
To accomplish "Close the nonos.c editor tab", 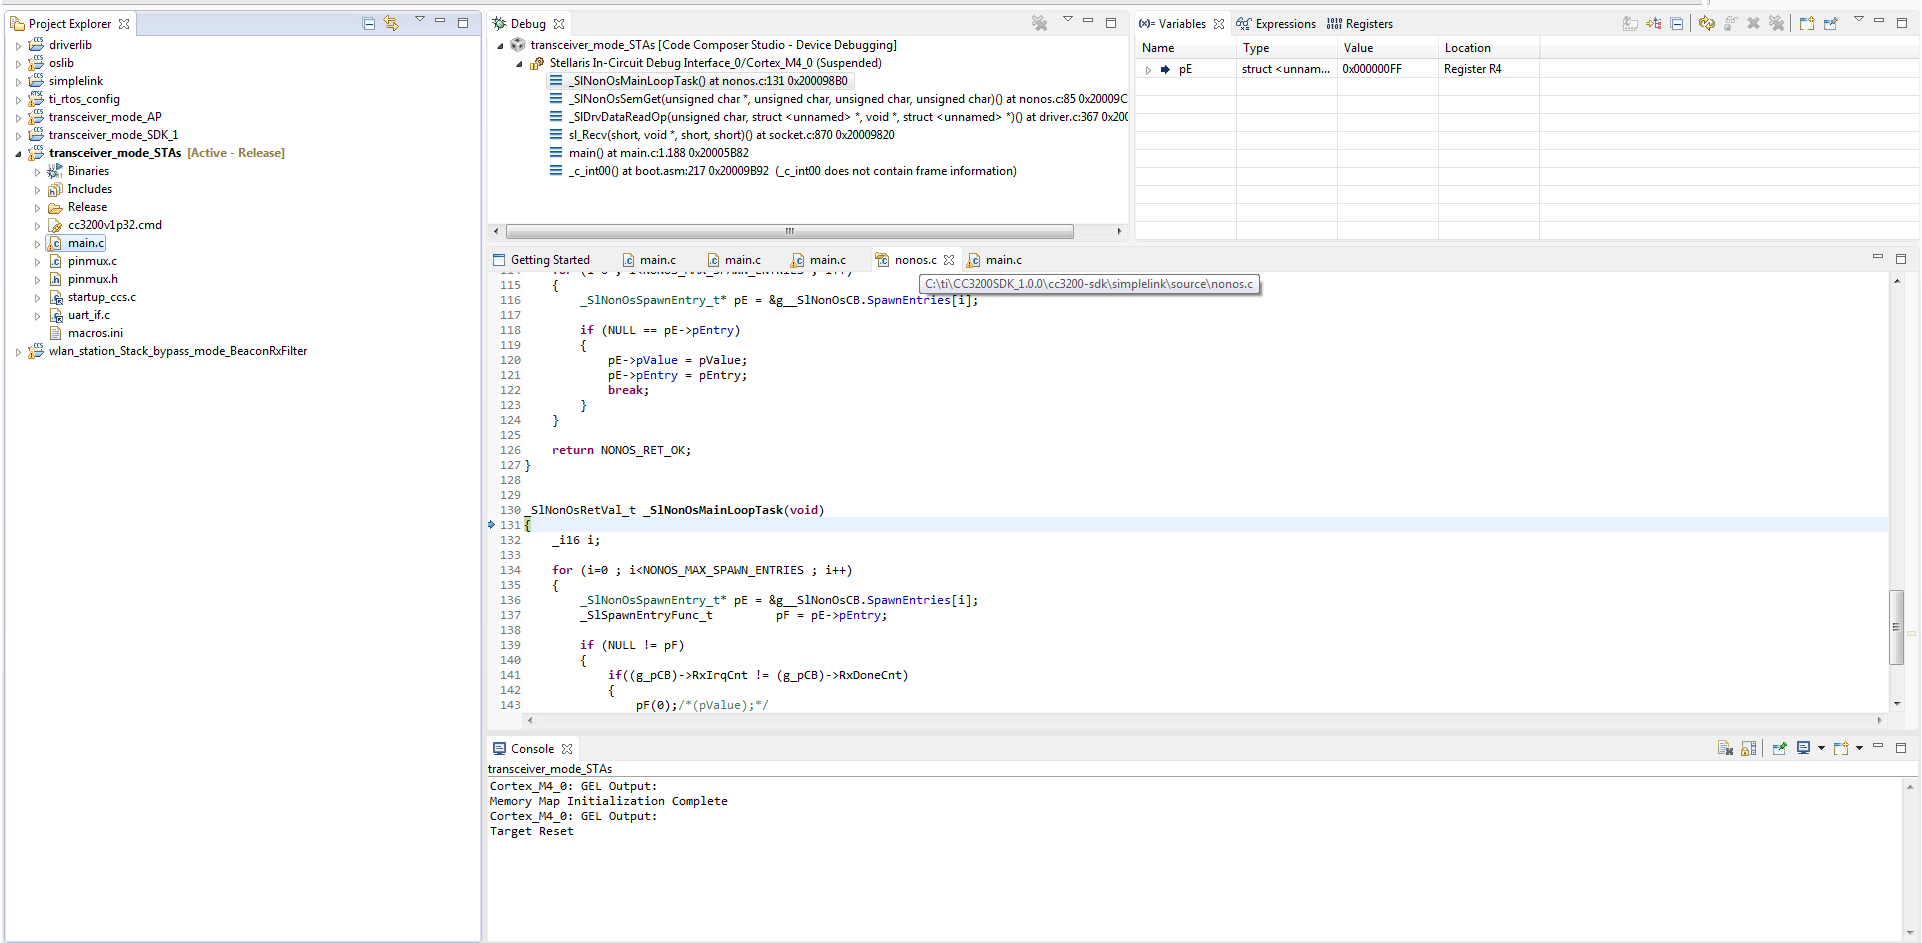I will 949,260.
